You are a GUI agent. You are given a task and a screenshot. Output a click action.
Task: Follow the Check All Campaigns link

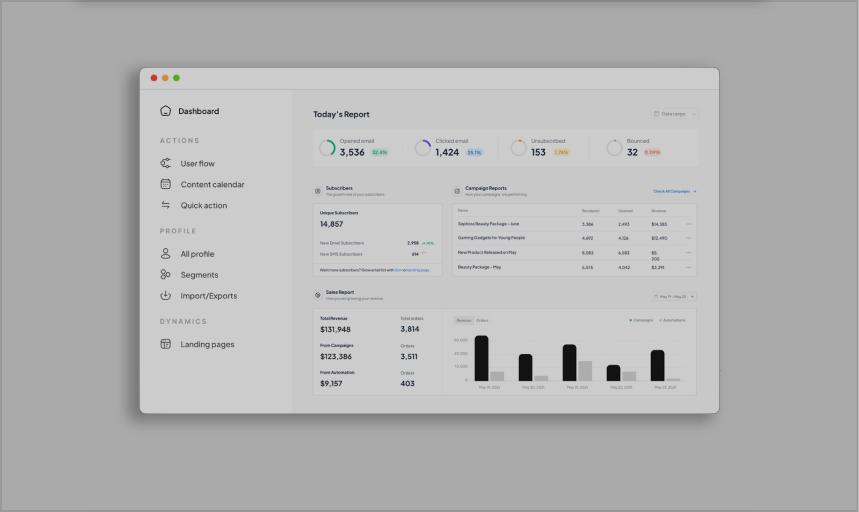(x=674, y=190)
